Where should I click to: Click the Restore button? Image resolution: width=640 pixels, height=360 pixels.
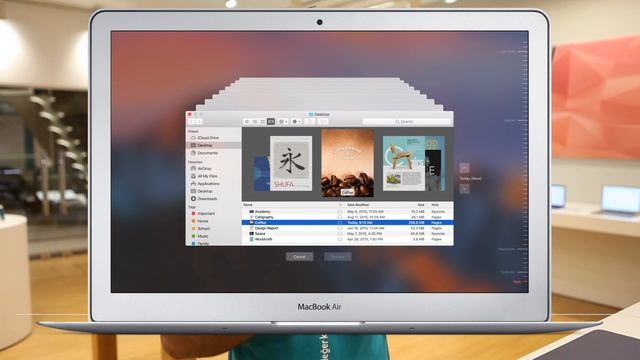pyautogui.click(x=338, y=257)
